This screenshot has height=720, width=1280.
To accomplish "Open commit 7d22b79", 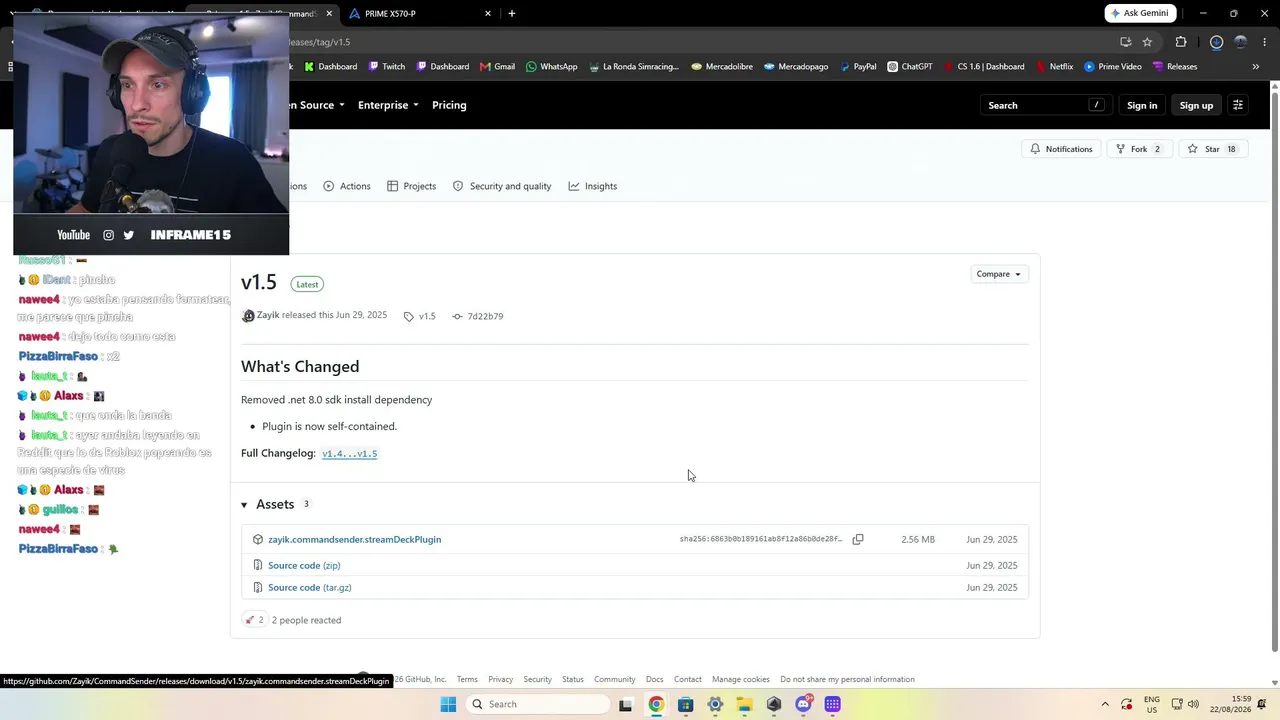I will [478, 316].
